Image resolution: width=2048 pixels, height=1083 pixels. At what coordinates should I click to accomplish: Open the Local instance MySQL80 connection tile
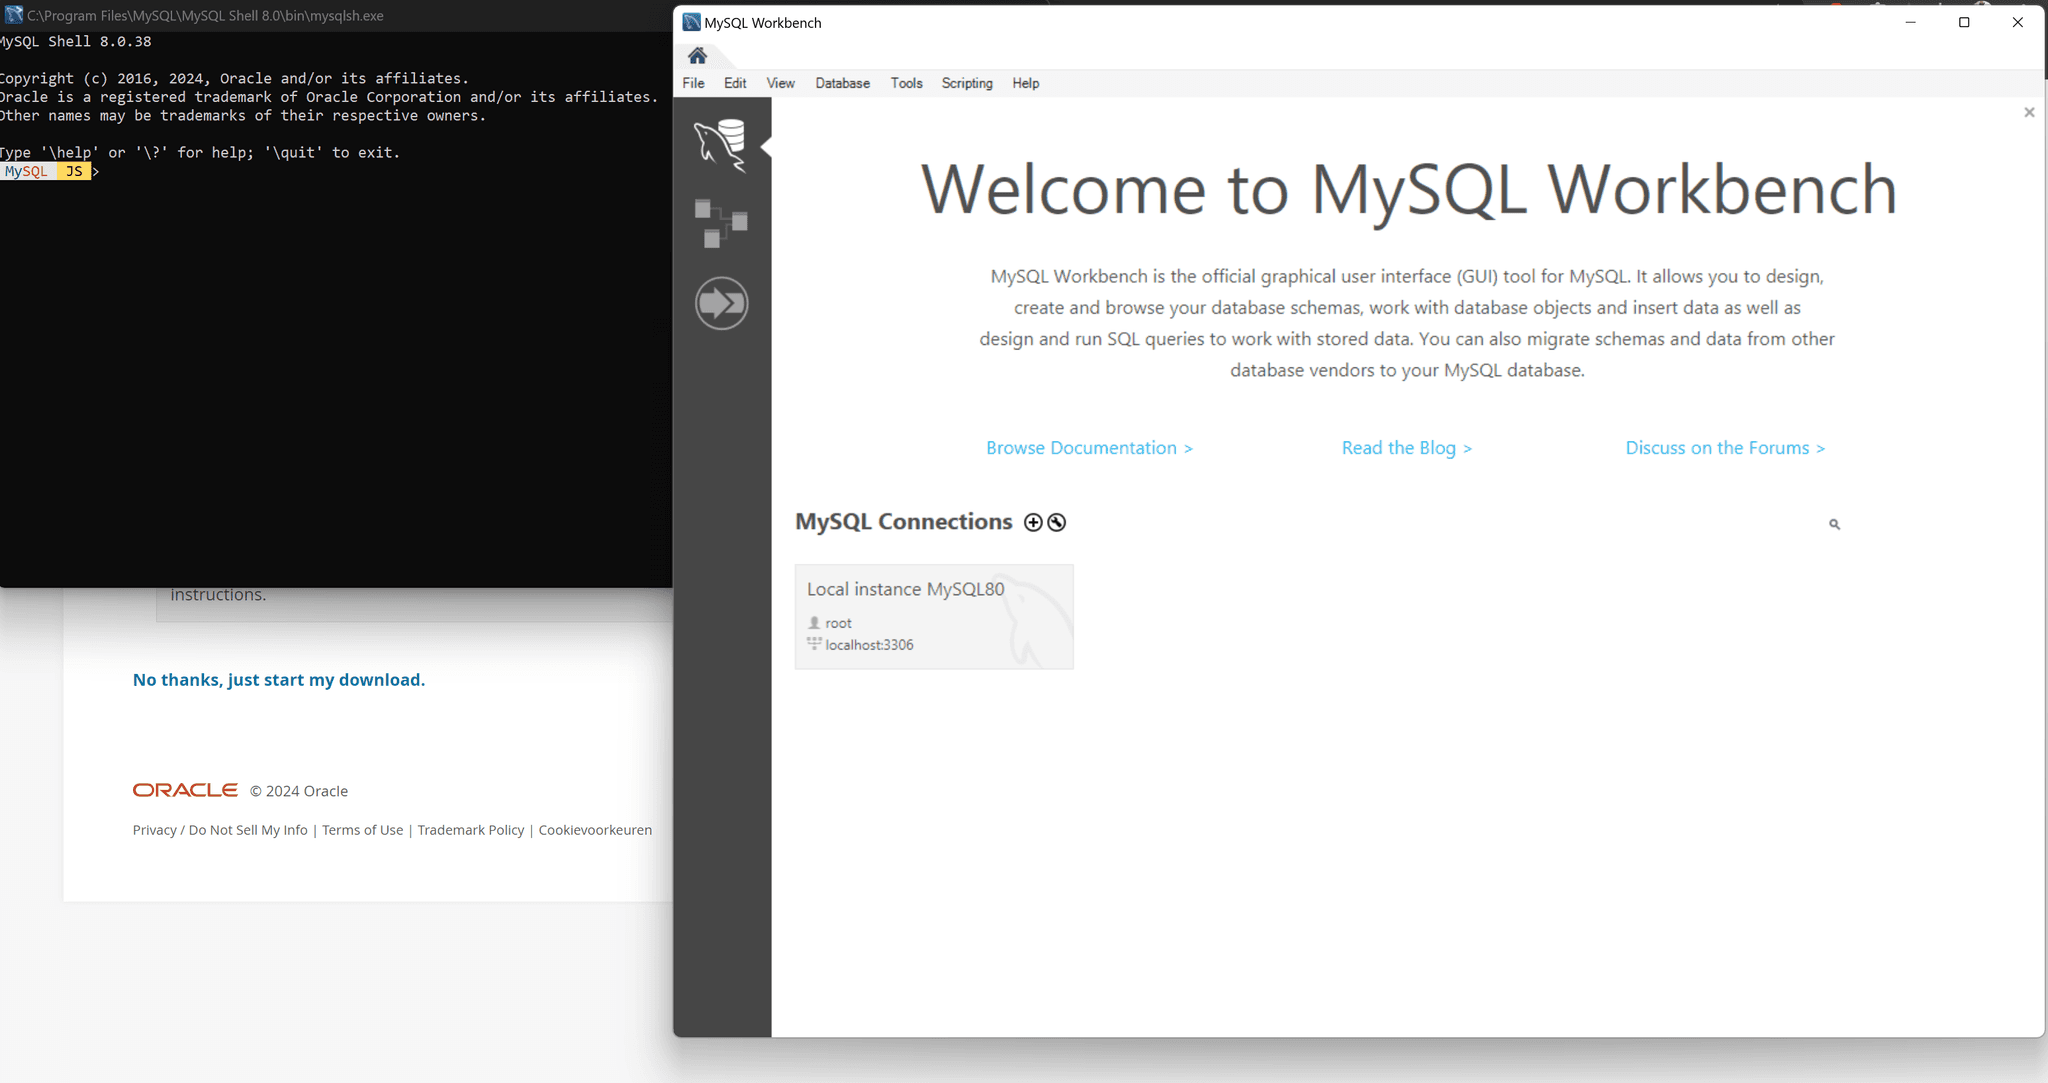[x=934, y=616]
